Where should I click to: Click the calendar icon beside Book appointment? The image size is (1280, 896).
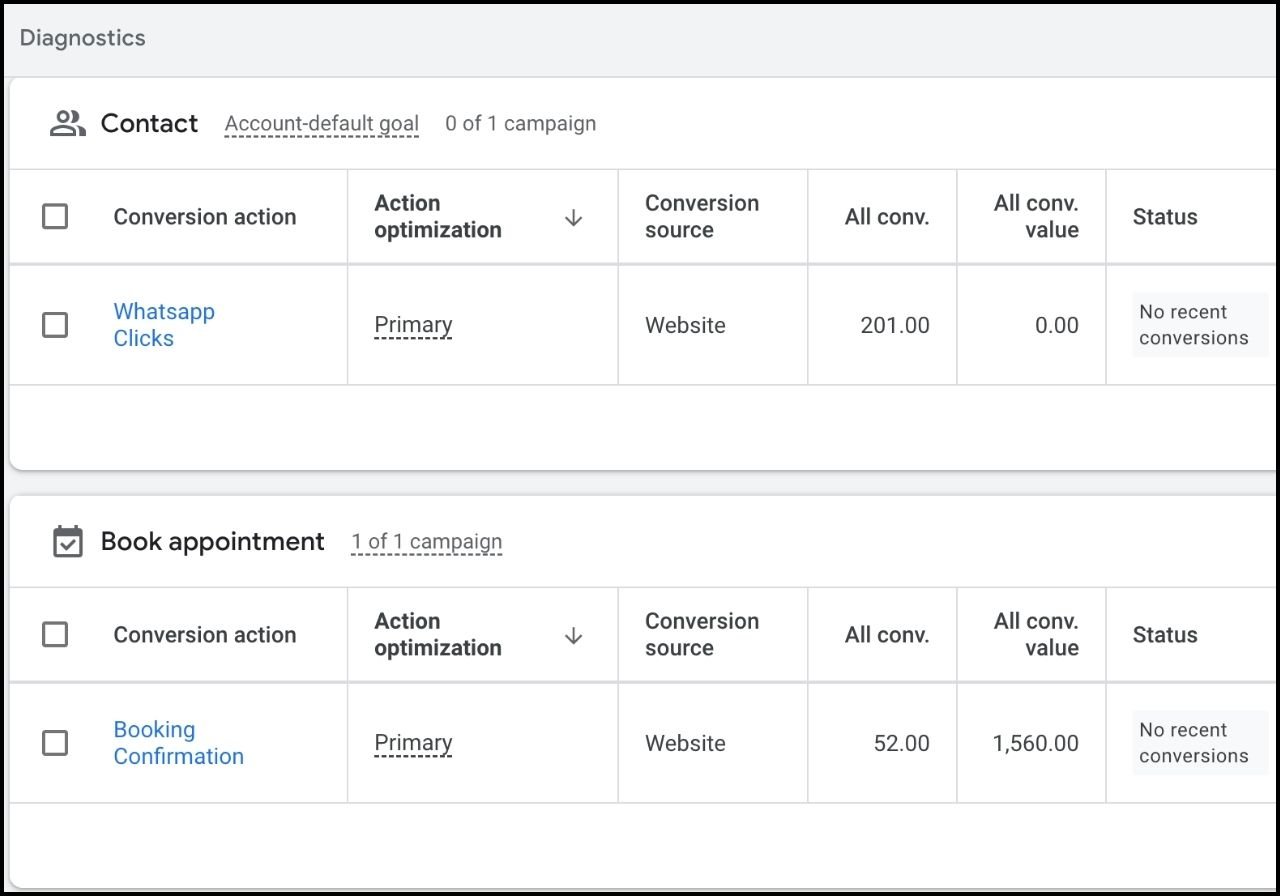(x=67, y=542)
